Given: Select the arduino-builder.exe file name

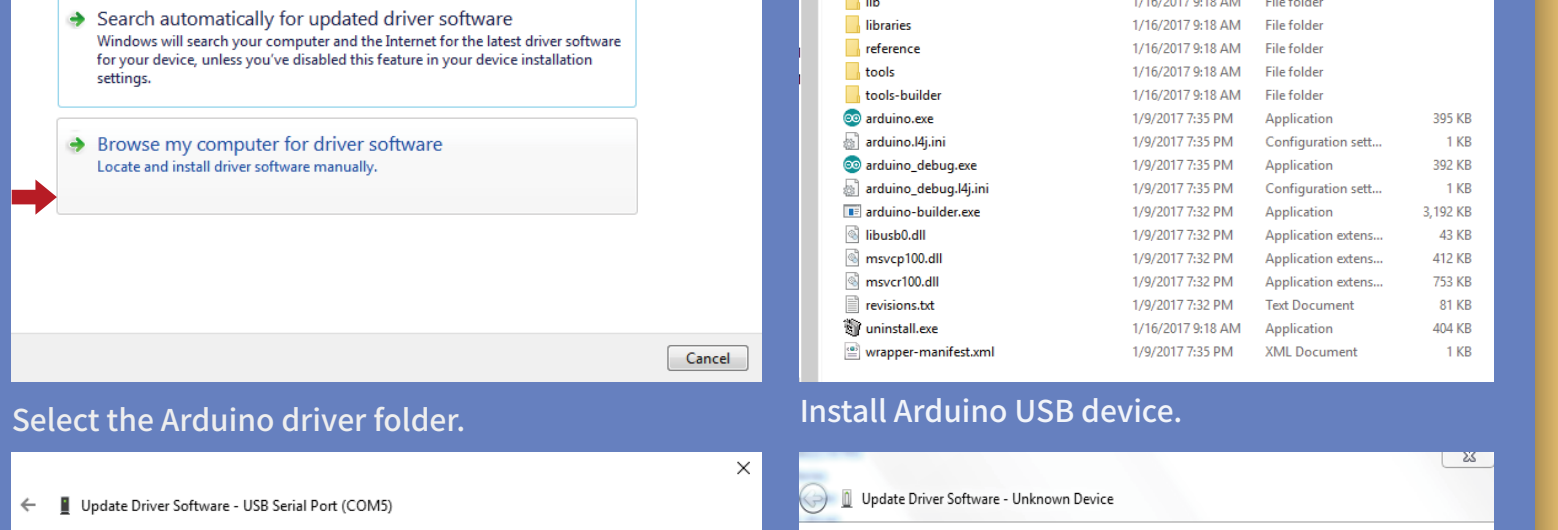Looking at the screenshot, I should 922,211.
